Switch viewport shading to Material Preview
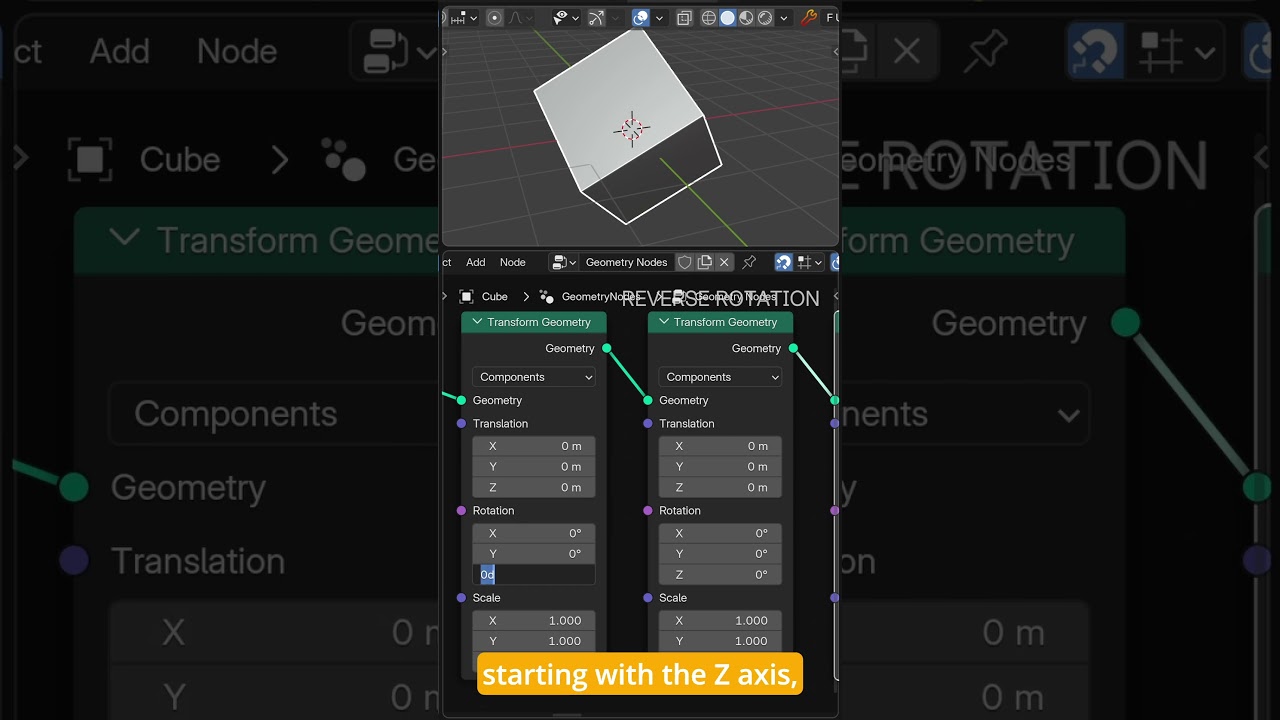1280x720 pixels. (x=746, y=18)
